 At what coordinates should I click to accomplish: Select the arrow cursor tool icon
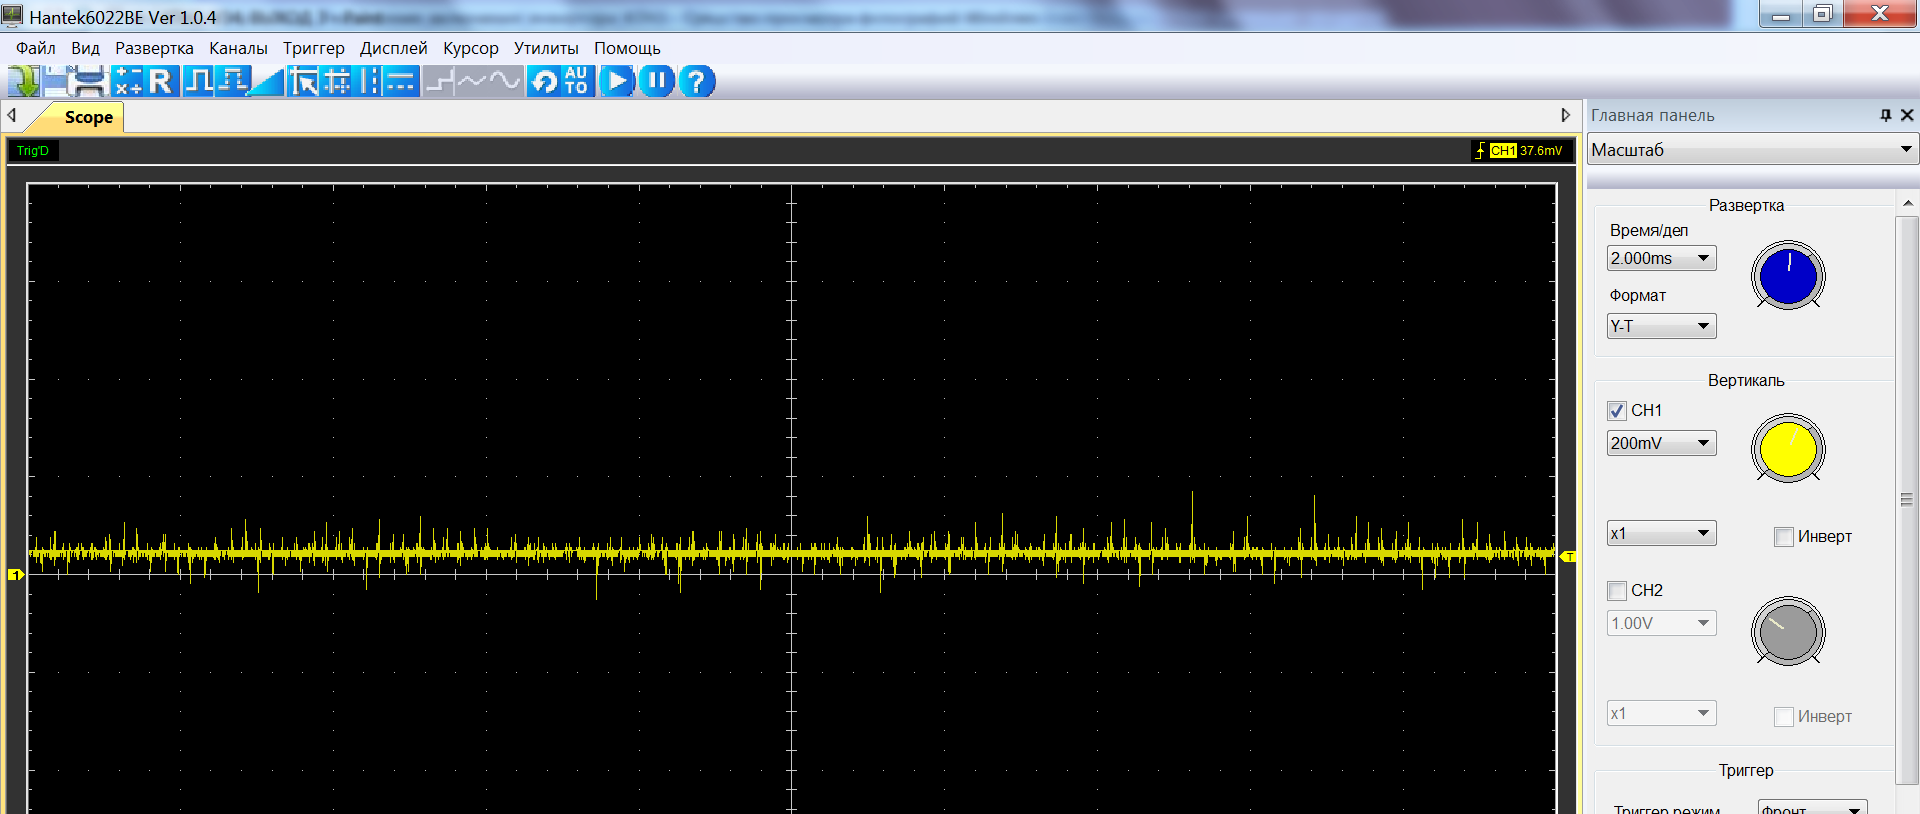tap(304, 81)
